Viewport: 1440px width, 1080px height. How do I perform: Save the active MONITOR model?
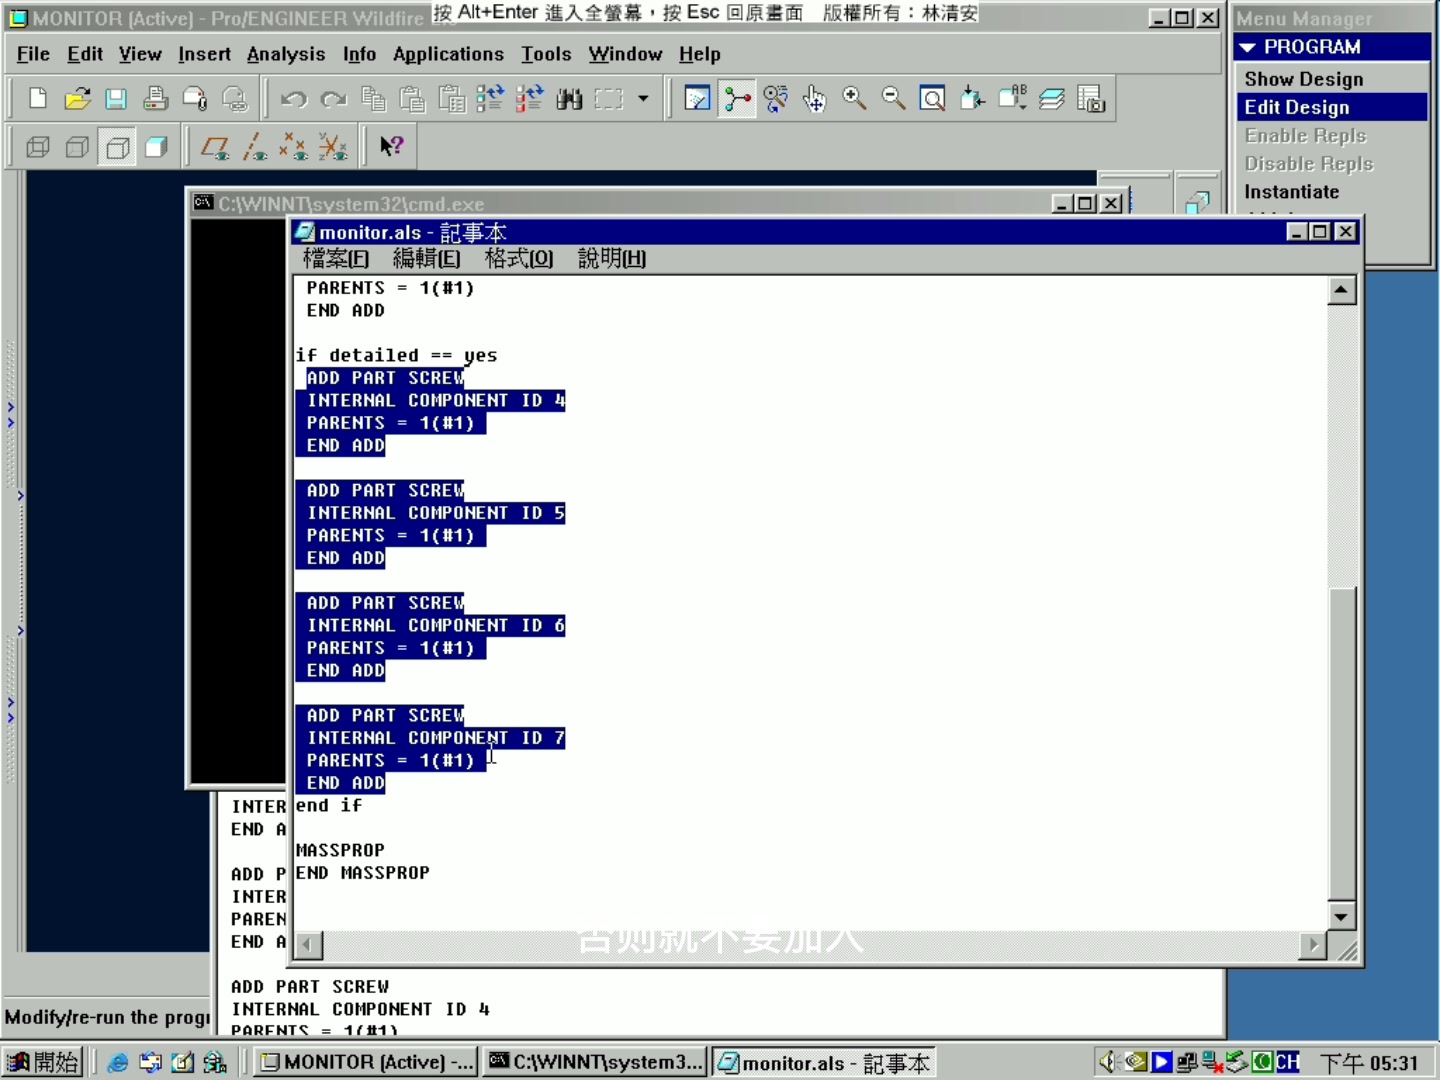click(x=116, y=98)
